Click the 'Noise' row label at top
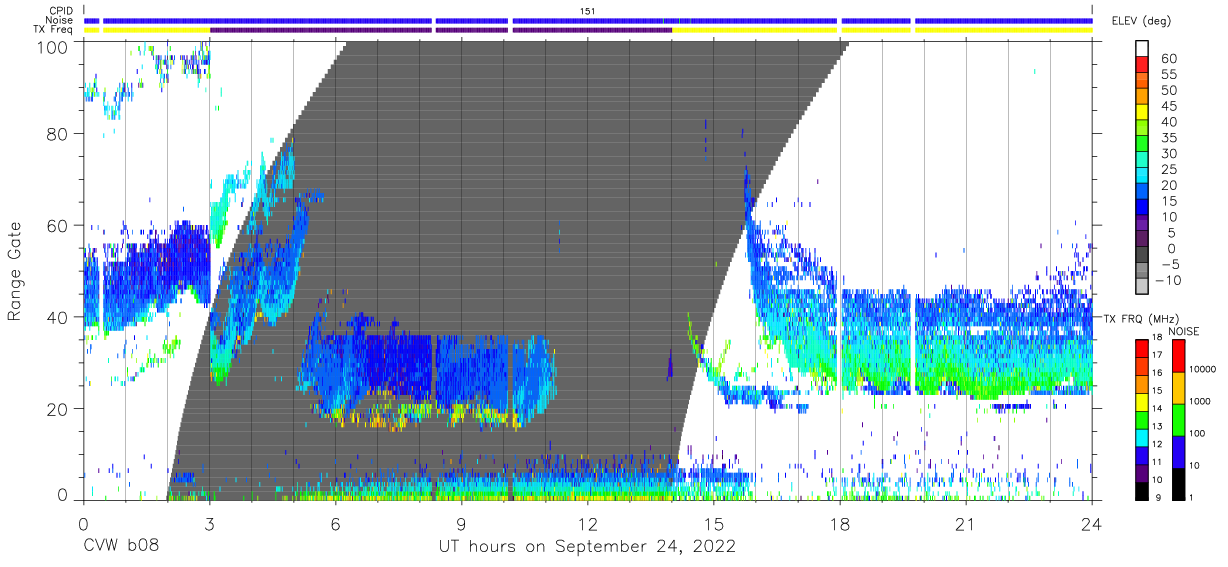This screenshot has width=1228, height=567. tap(60, 20)
